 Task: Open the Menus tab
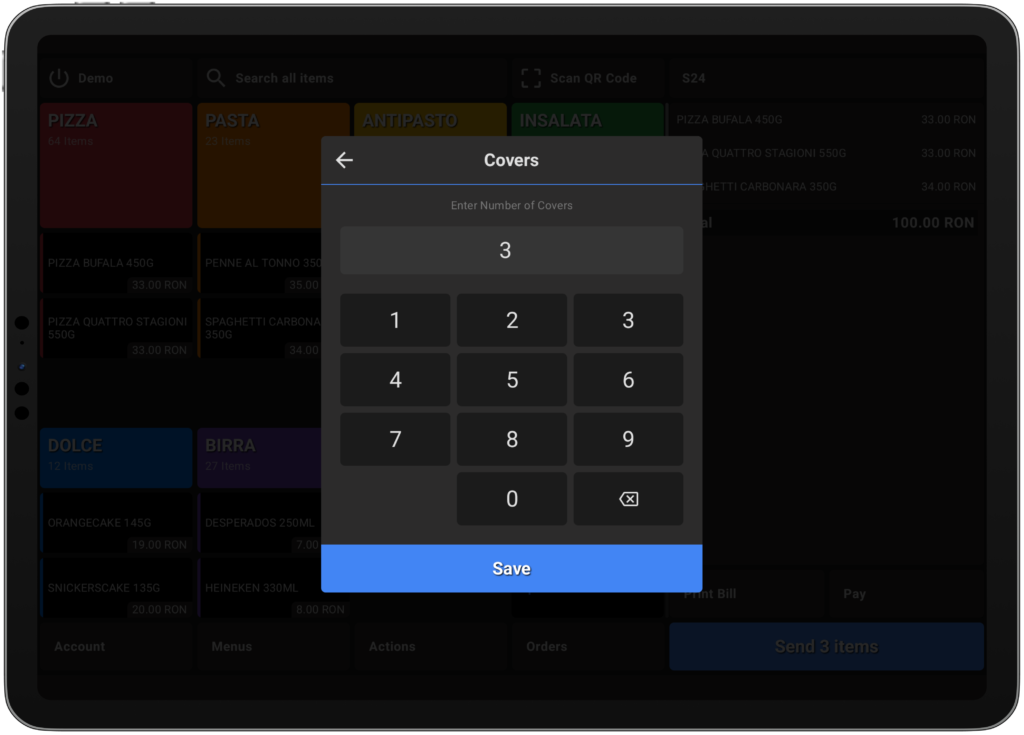click(x=274, y=647)
